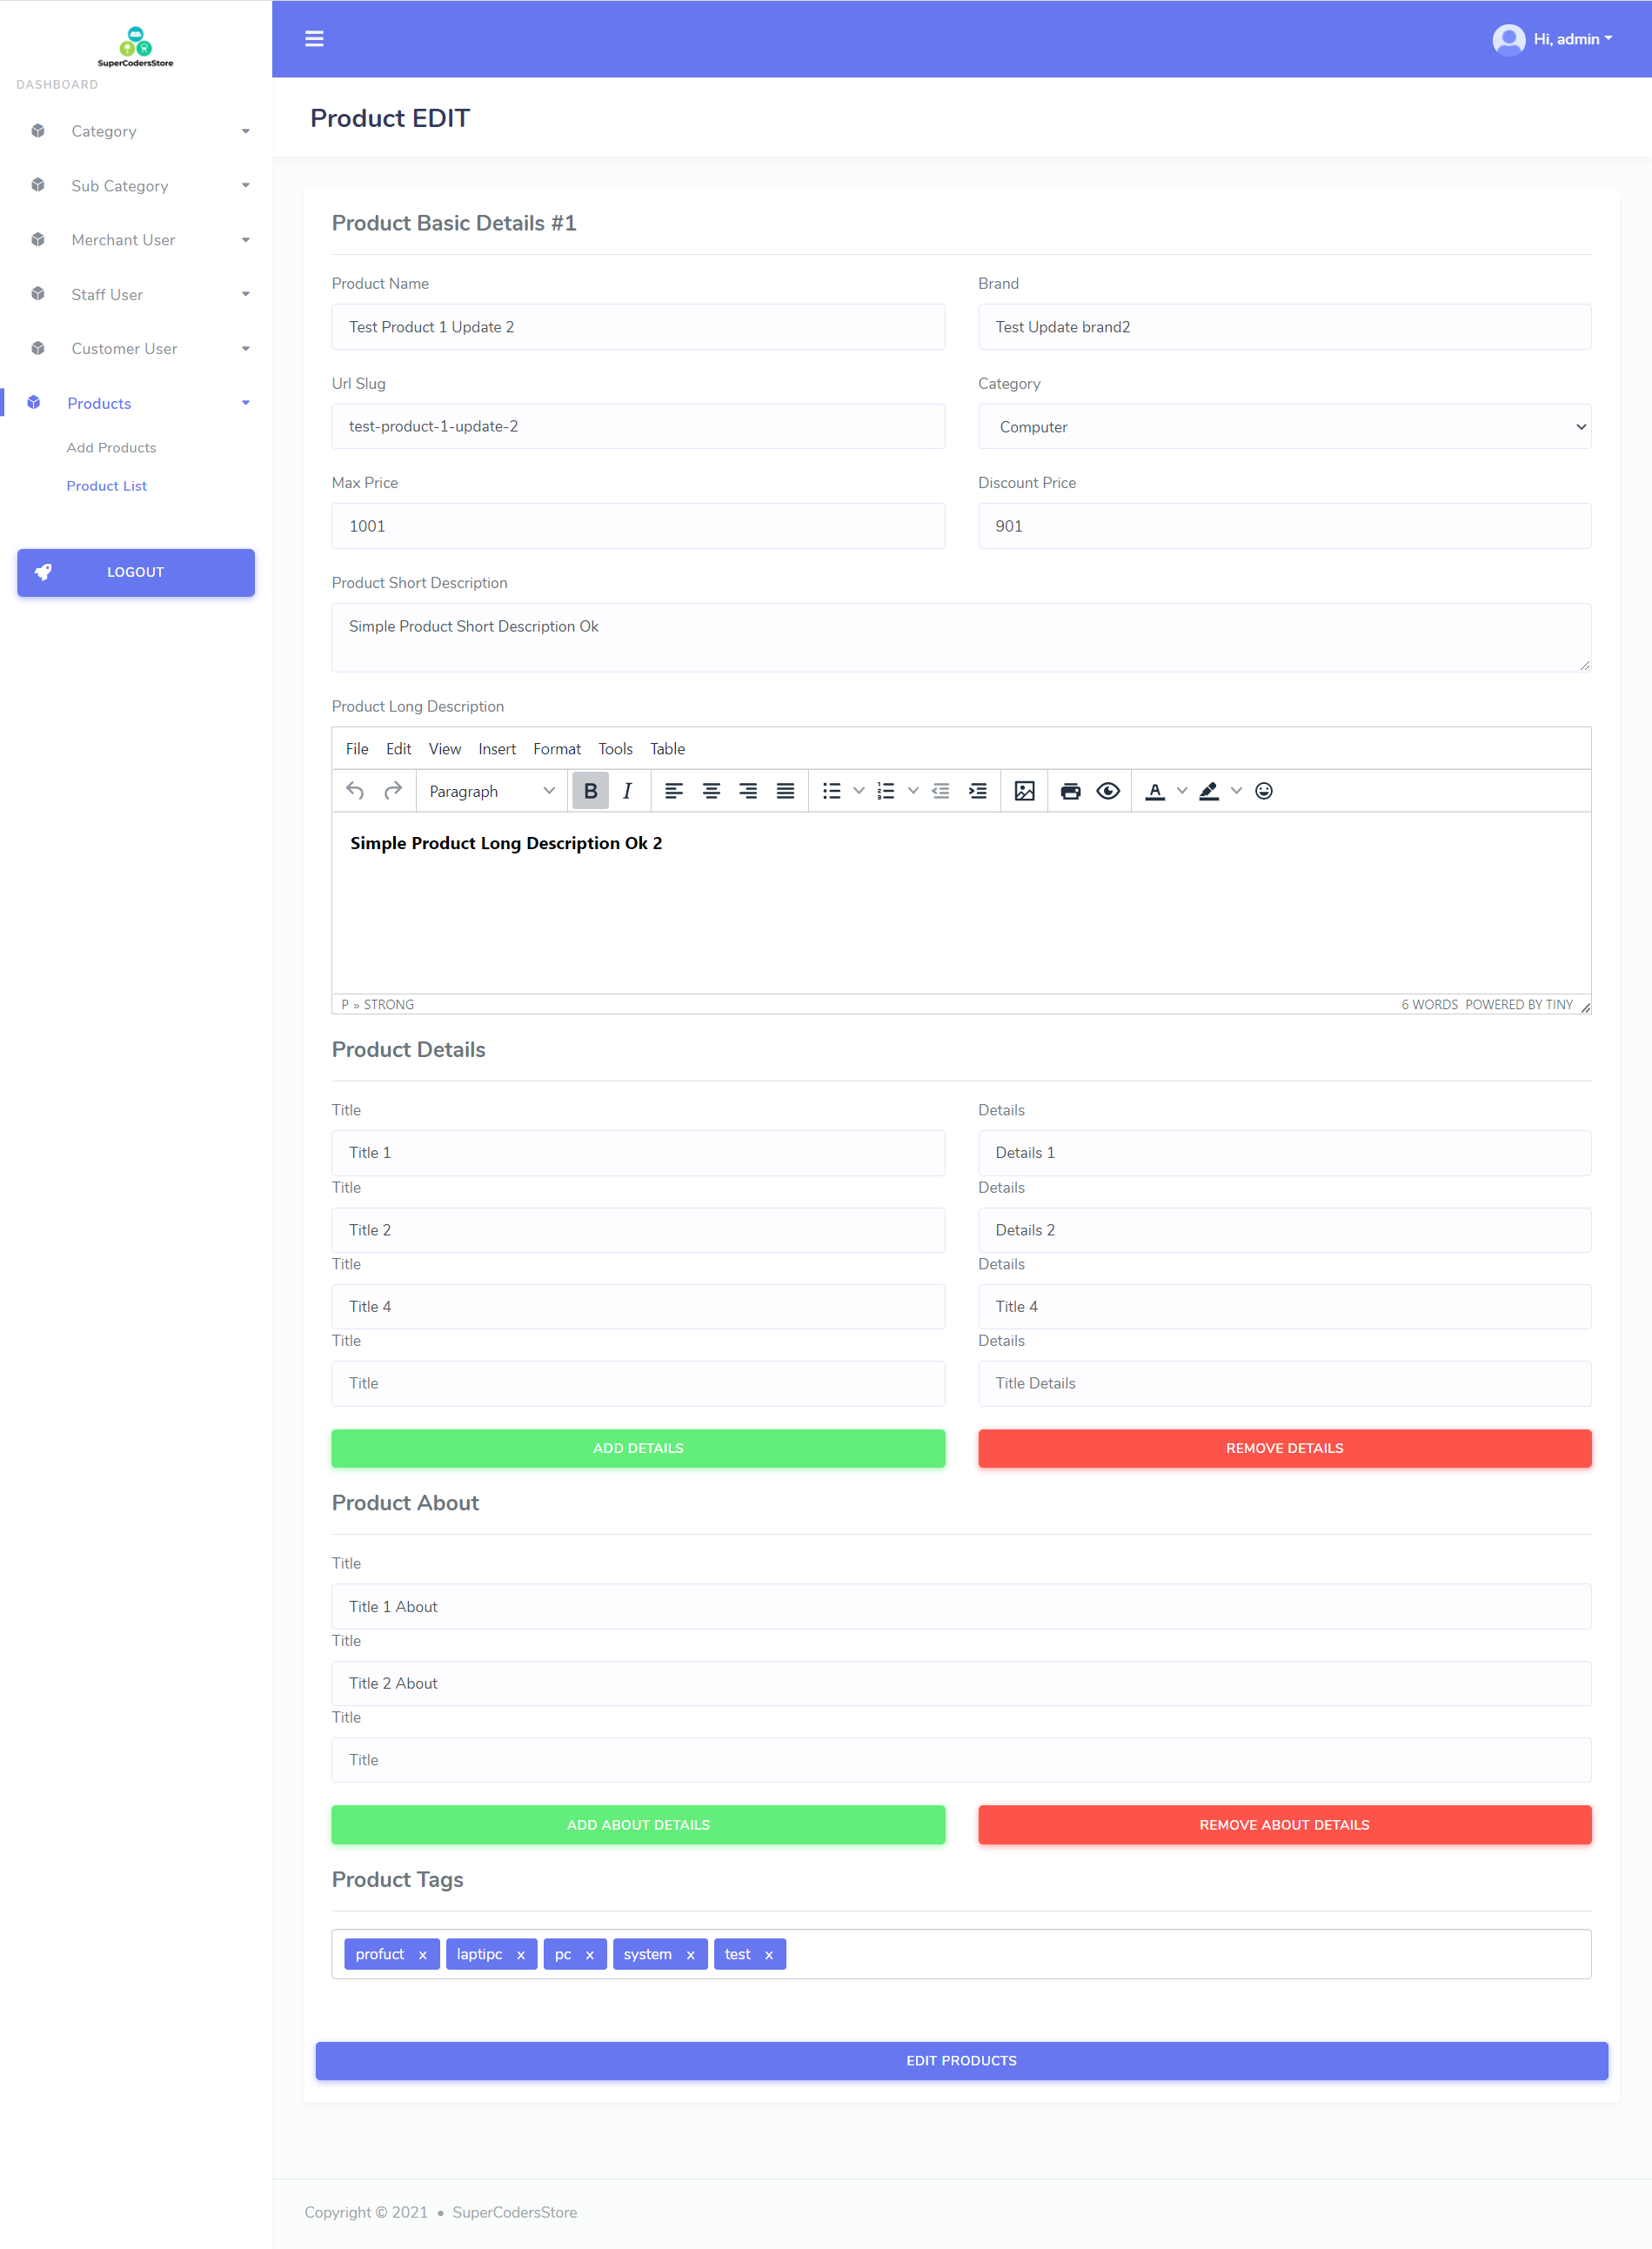Remove the test tag

tap(768, 1955)
